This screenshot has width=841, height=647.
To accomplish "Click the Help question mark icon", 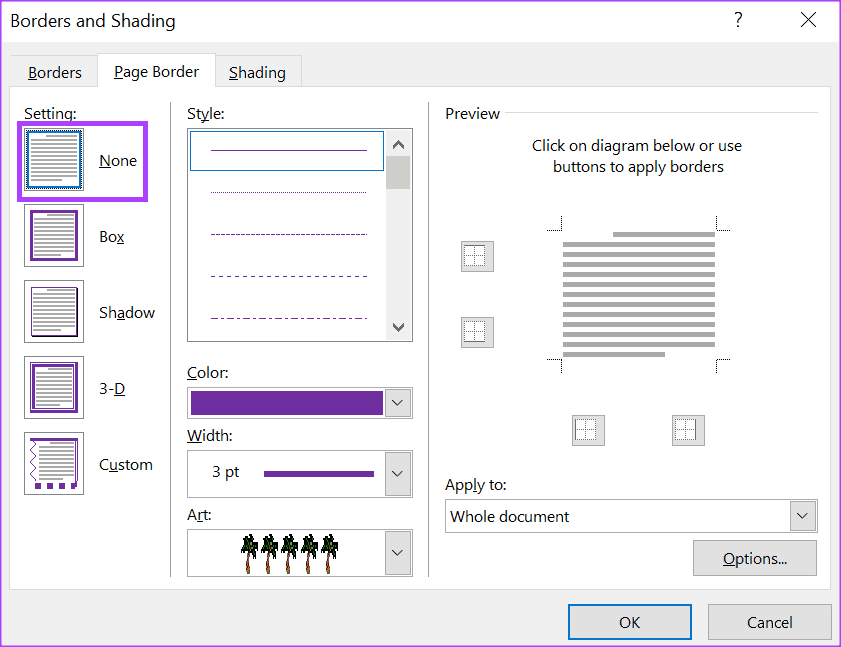I will (x=738, y=20).
